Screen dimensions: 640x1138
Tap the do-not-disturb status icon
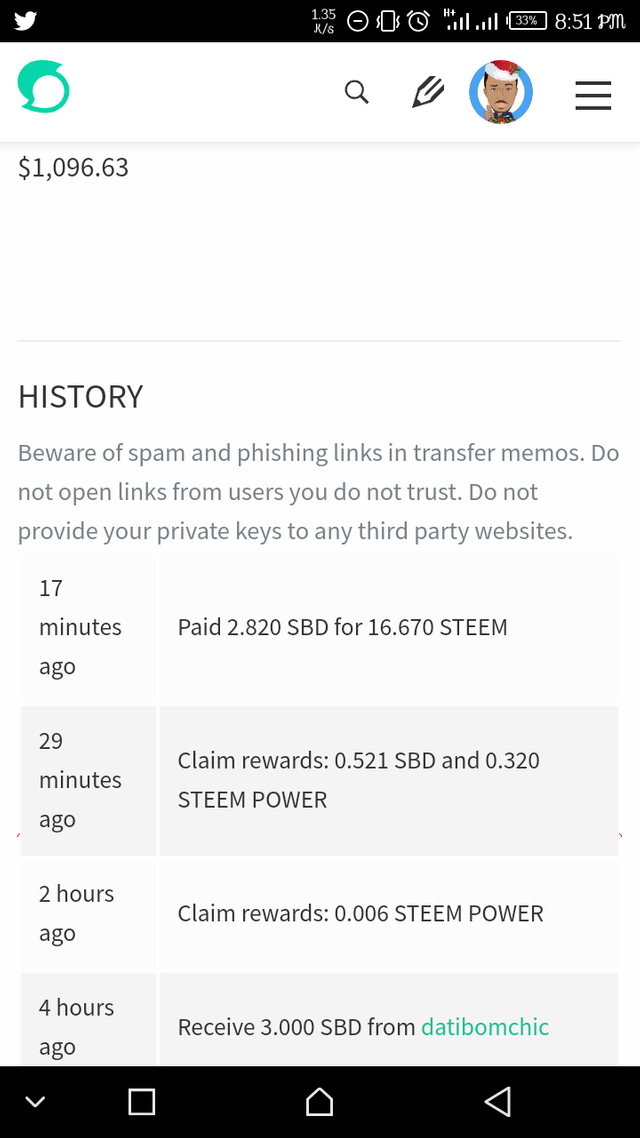(358, 20)
